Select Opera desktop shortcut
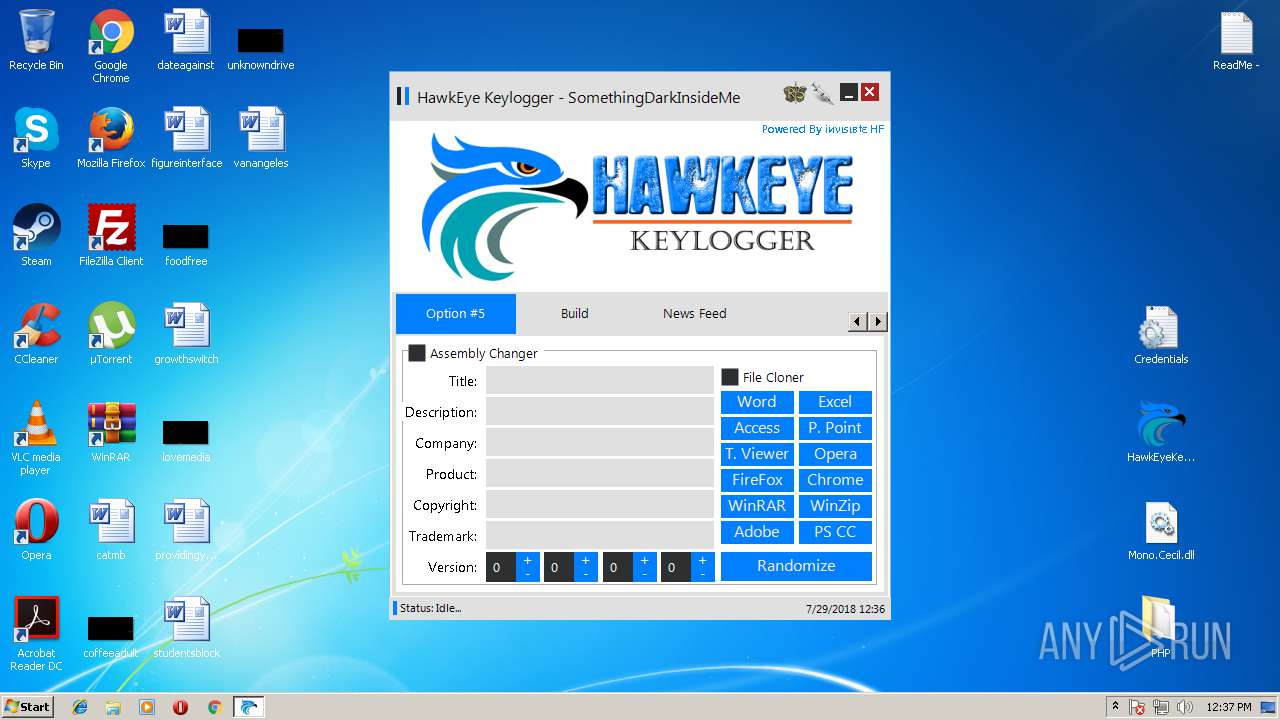 coord(36,530)
